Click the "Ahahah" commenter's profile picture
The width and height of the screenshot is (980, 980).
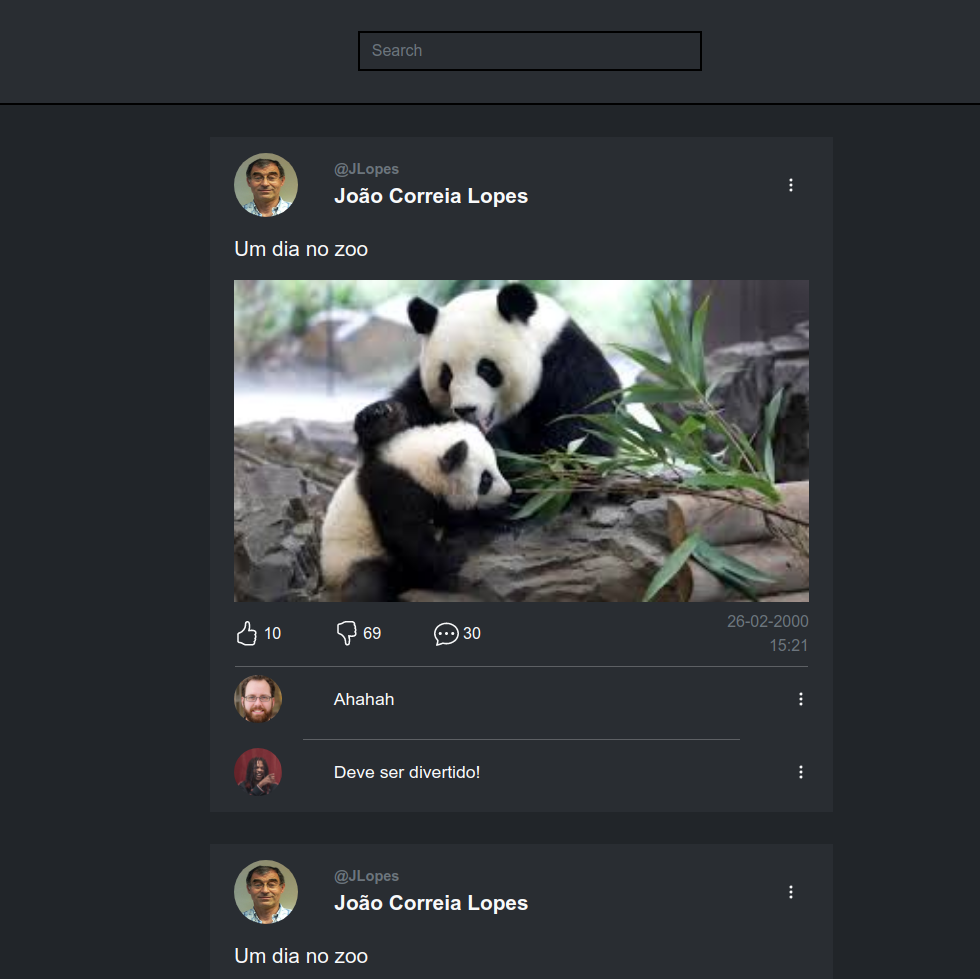[258, 699]
